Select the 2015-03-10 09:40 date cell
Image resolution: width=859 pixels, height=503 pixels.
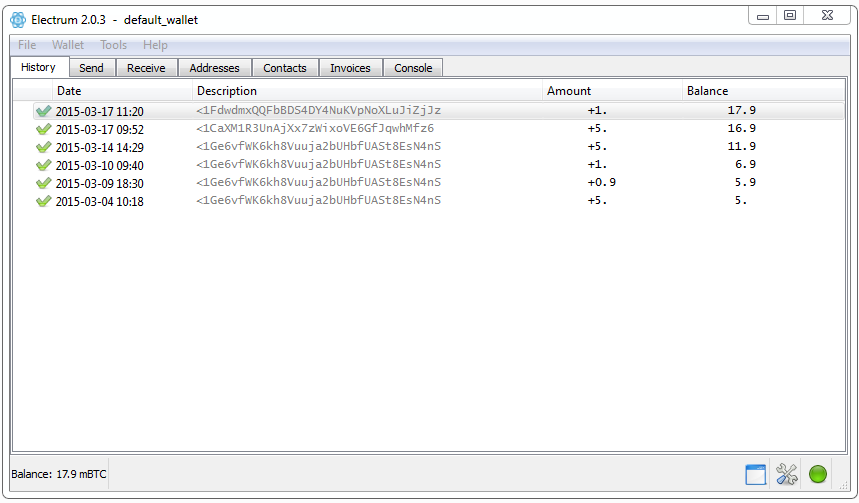point(100,165)
